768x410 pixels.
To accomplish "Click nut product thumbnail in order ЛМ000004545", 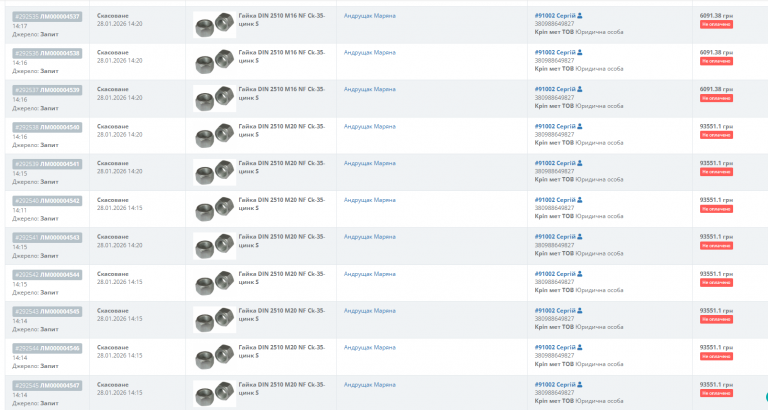I will point(215,320).
